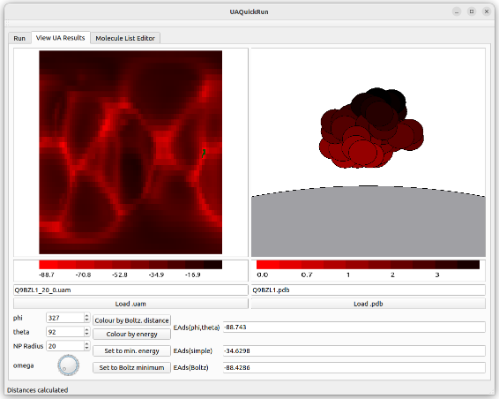
Task: Minimize the UAQuickRun window
Action: (457, 12)
